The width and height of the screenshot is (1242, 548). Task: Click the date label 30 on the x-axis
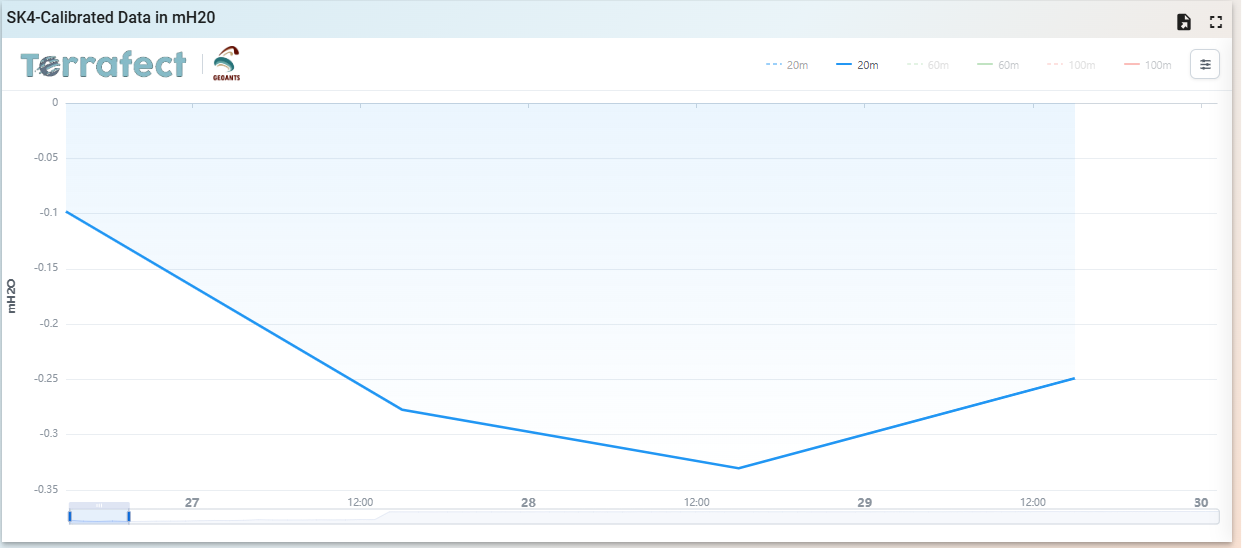click(x=1201, y=502)
